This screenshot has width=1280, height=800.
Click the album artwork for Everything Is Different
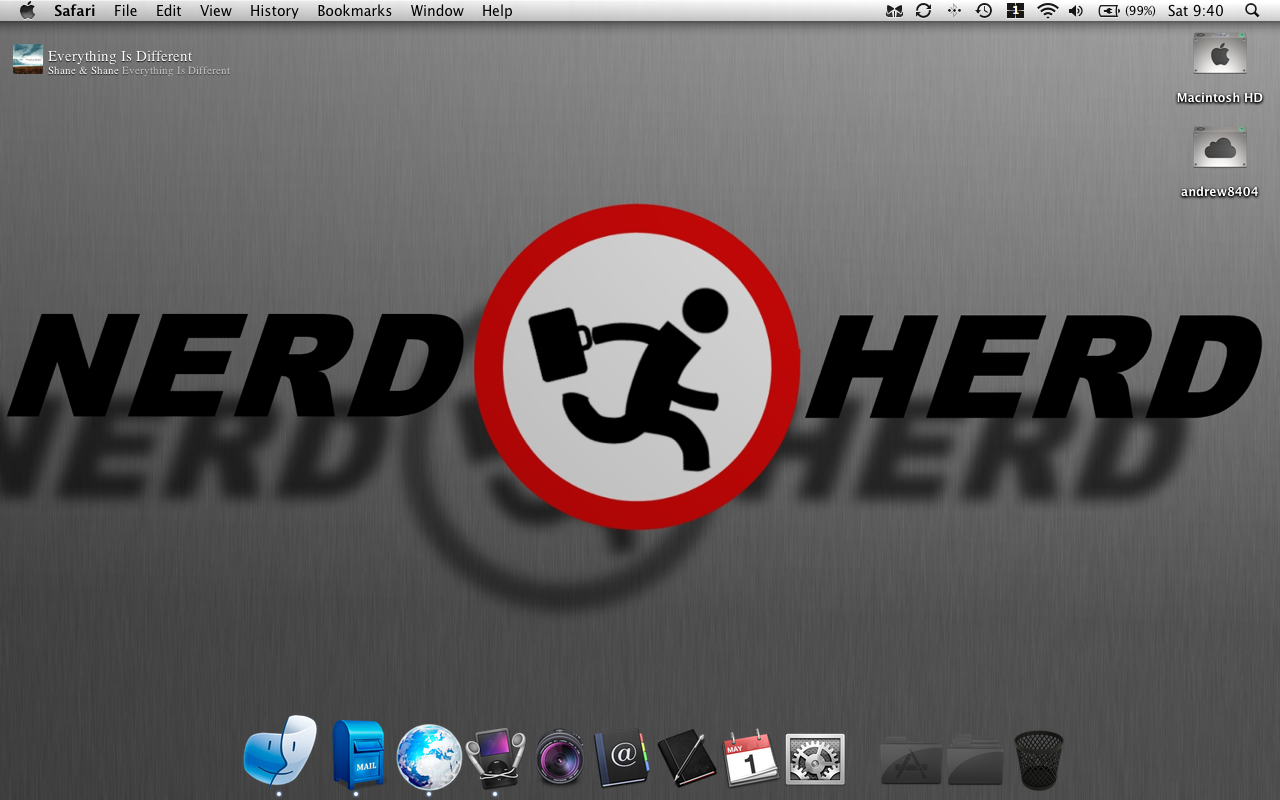(x=28, y=59)
